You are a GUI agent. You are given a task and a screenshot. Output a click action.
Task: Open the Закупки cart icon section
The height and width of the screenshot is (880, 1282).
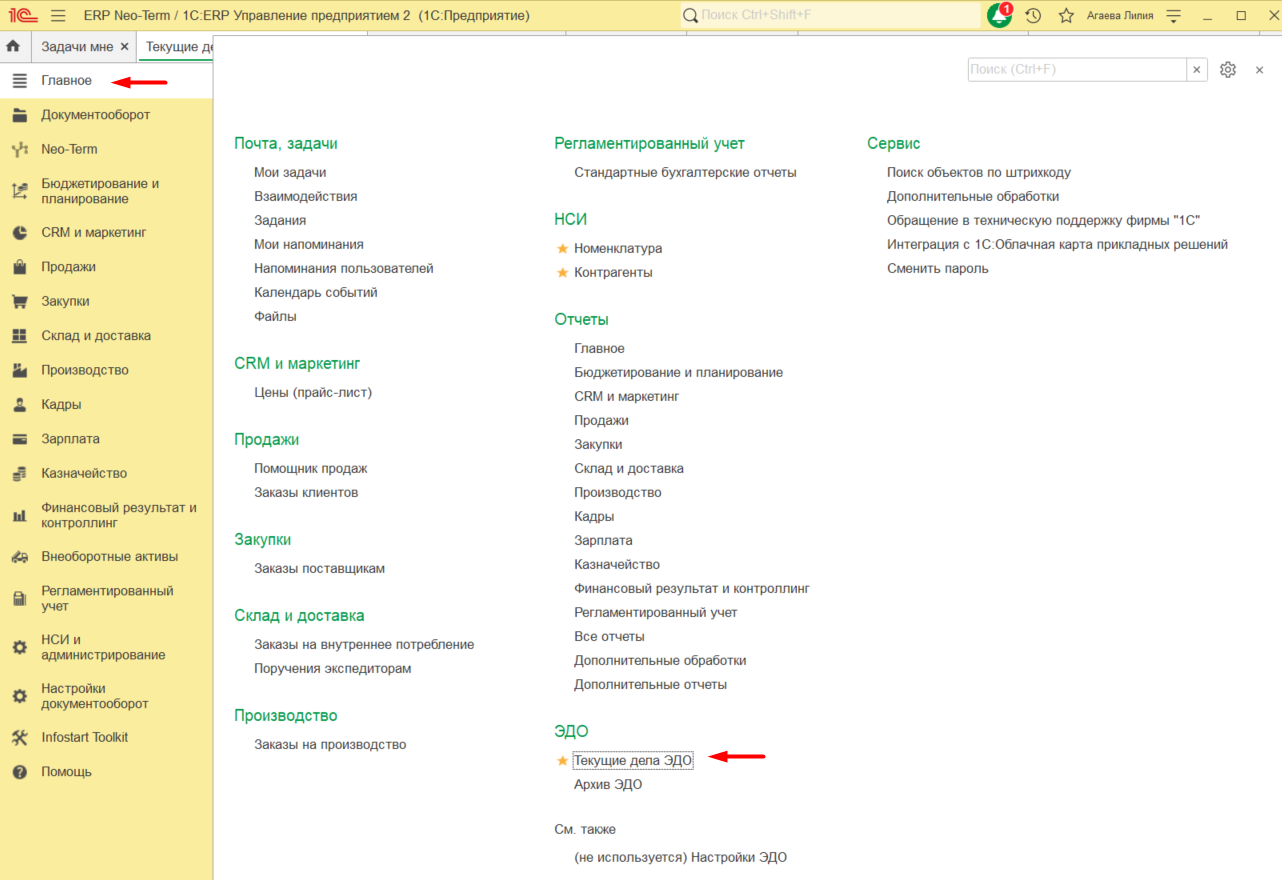point(19,301)
